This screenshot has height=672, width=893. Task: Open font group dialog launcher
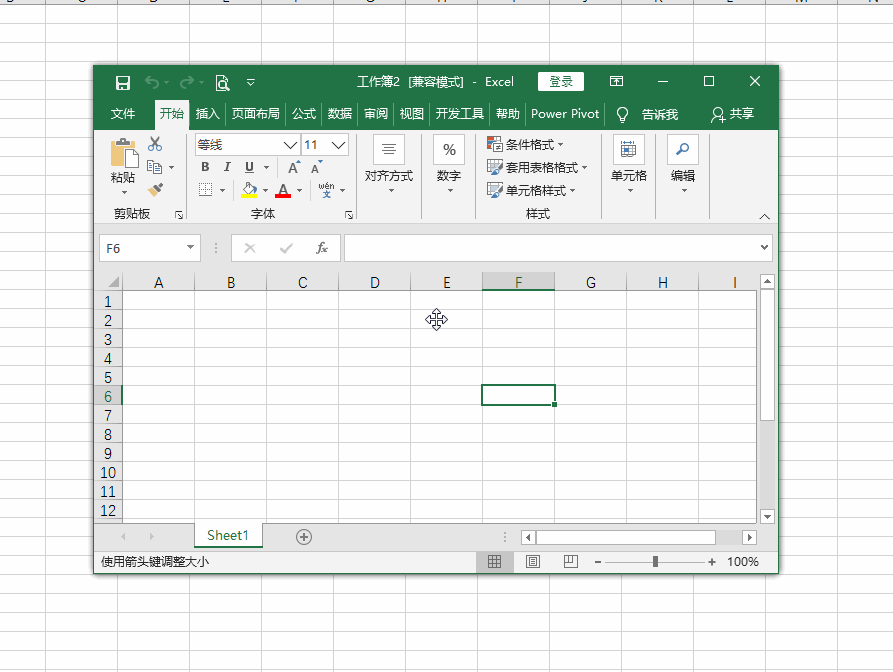point(349,215)
